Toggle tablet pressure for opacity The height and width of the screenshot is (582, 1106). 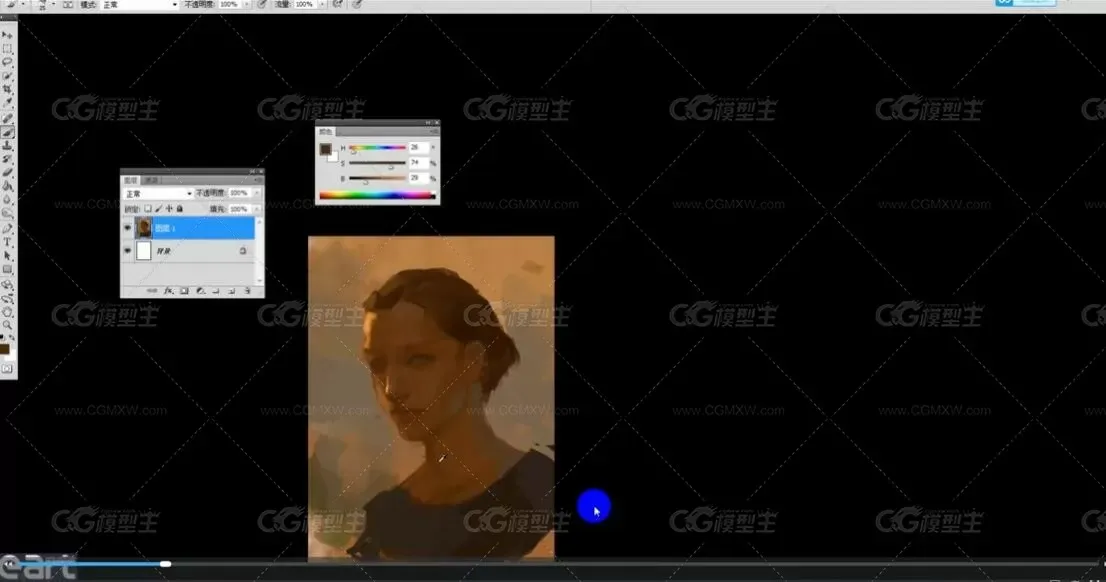(262, 4)
